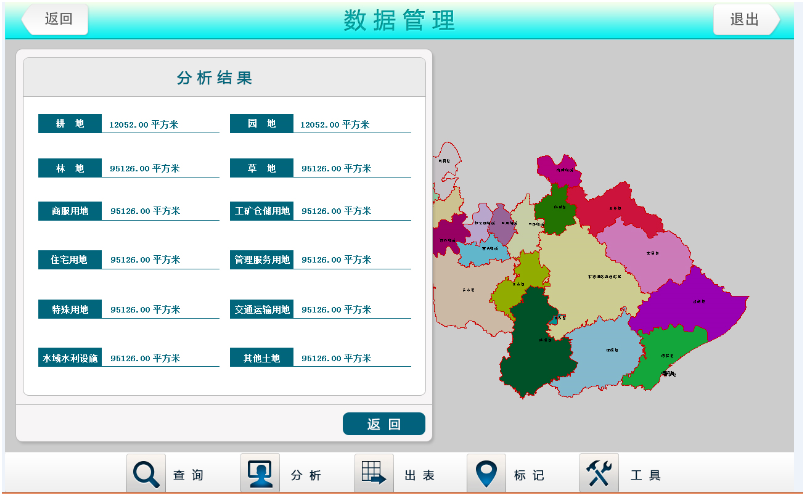This screenshot has width=805, height=496.
Task: Click the 退出 exit button
Action: [x=744, y=19]
